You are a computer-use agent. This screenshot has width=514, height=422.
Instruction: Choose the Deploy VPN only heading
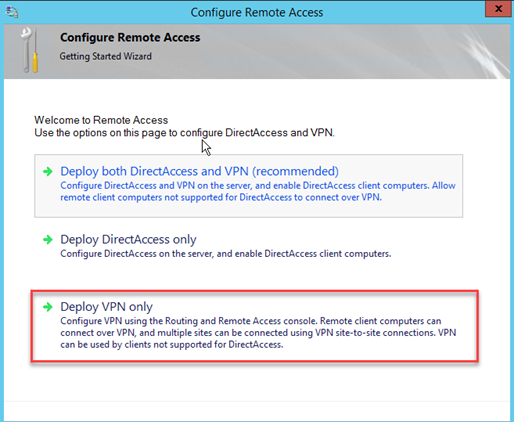tap(106, 307)
